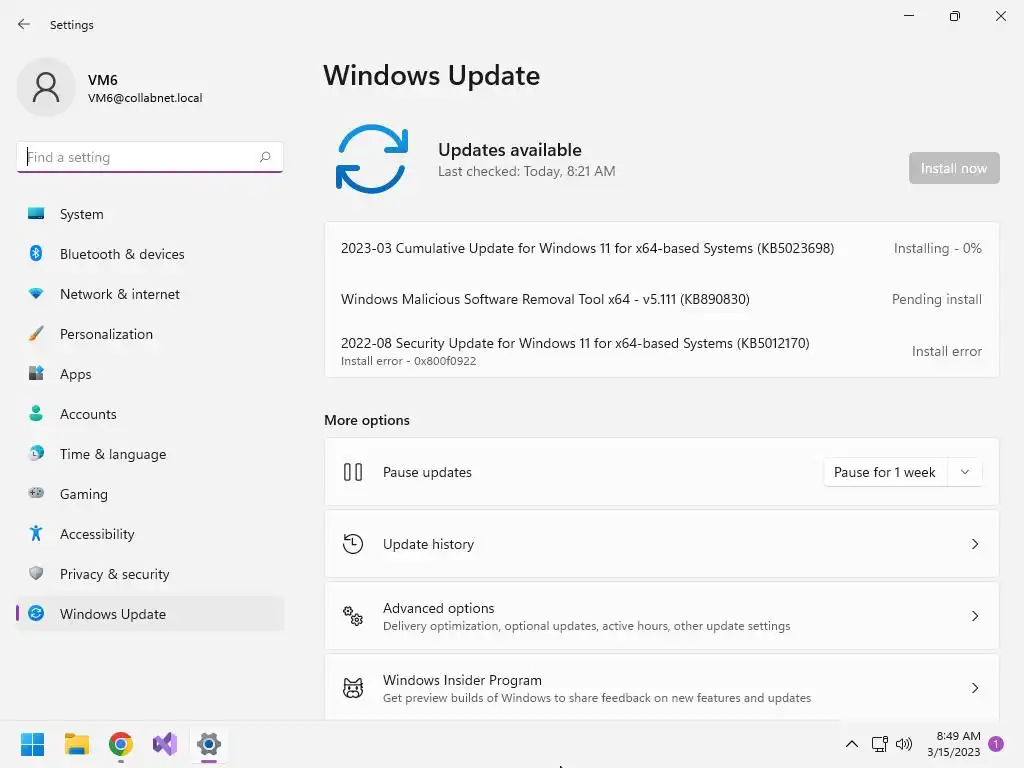Open Privacy & security settings page

(x=150, y=574)
